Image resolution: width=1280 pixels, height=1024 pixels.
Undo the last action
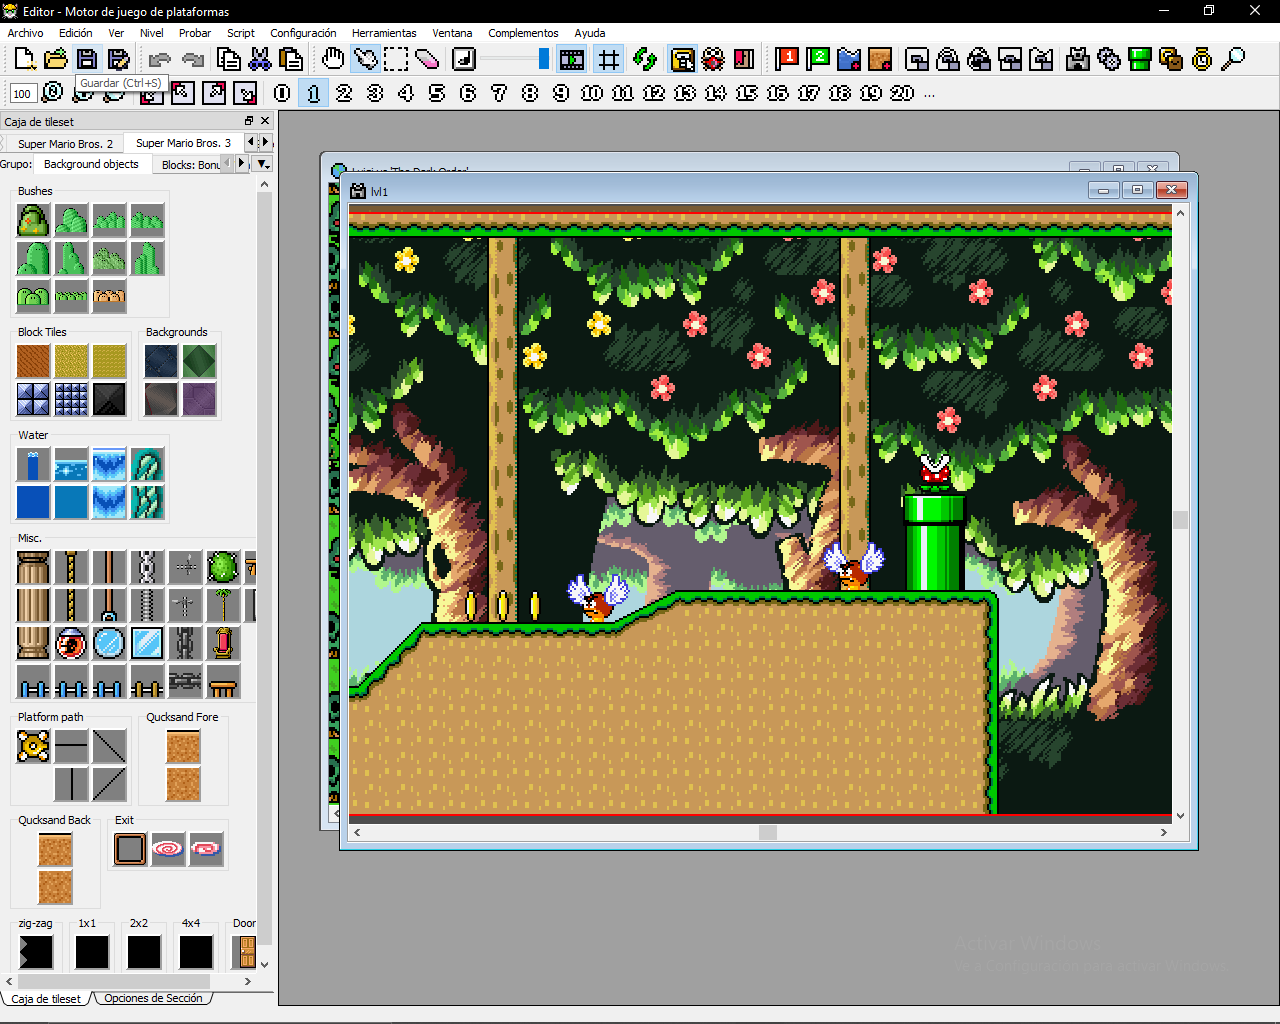click(160, 59)
